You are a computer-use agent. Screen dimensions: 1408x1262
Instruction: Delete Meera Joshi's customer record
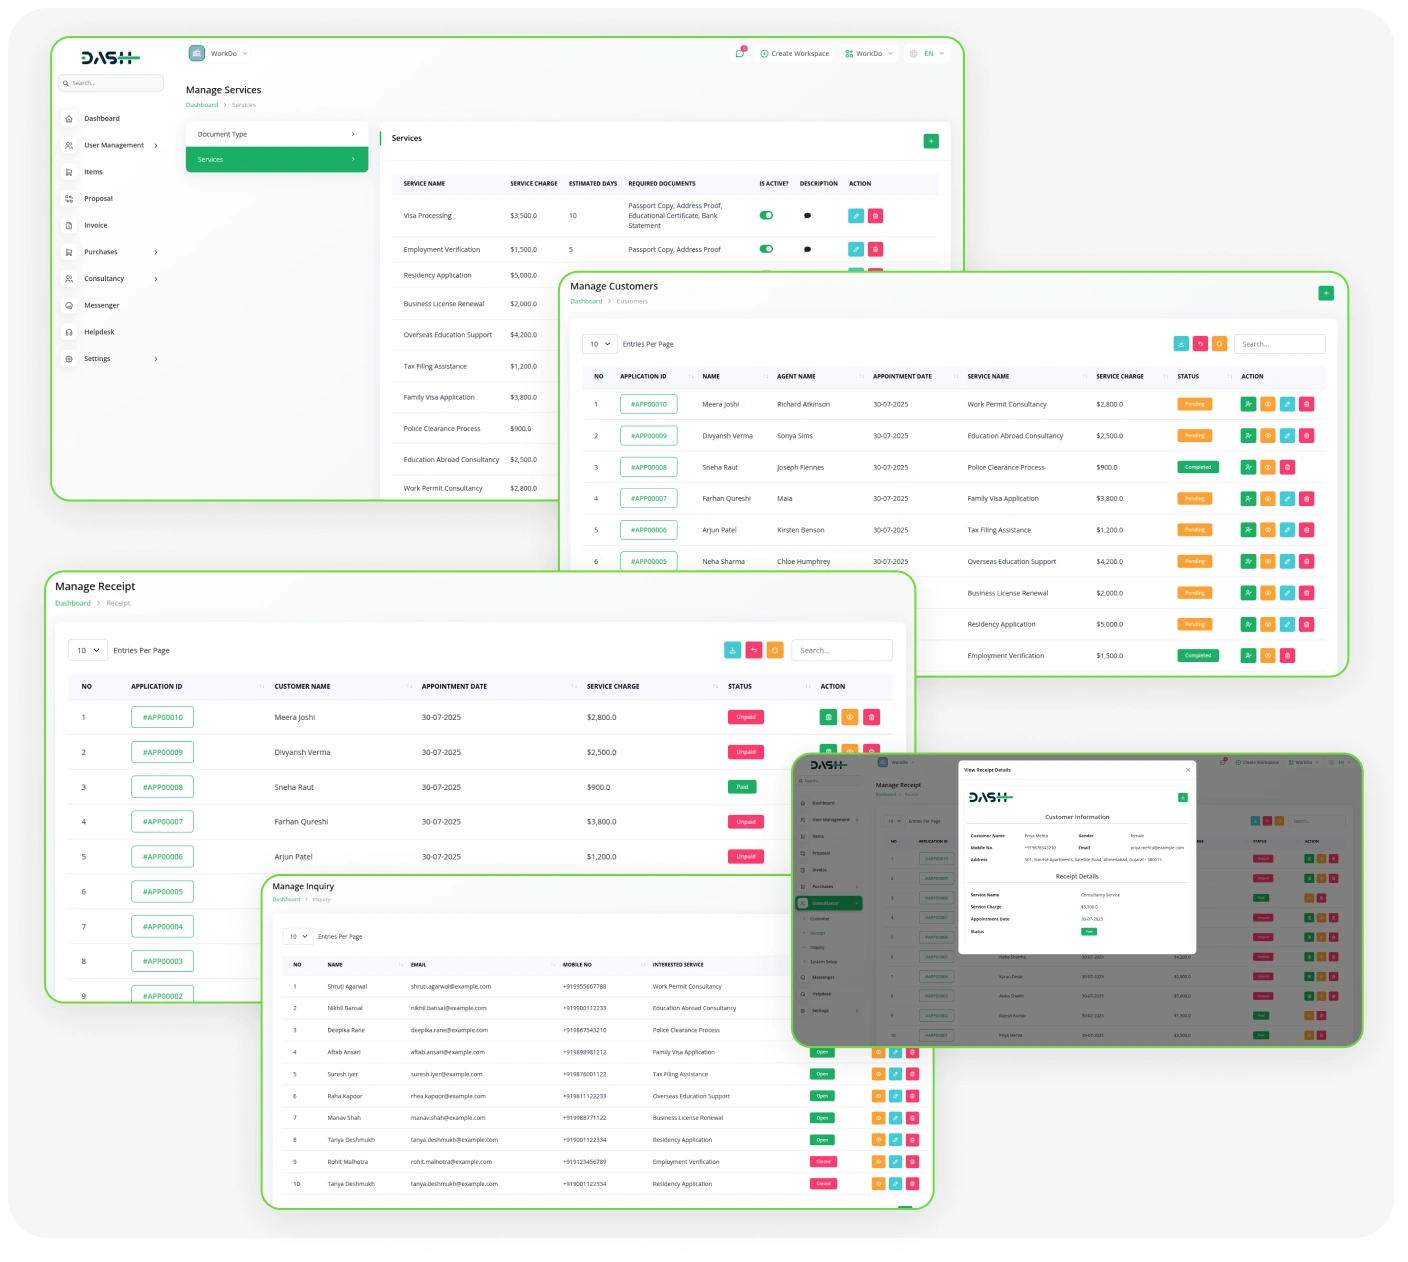point(1306,405)
